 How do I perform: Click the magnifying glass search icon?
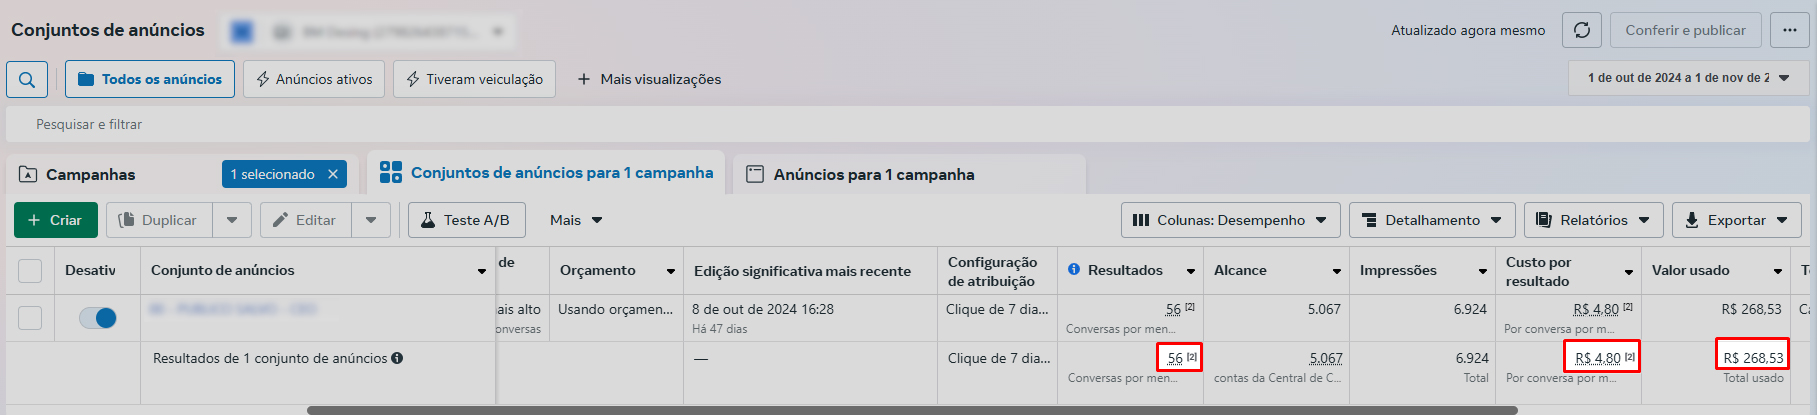tap(27, 79)
